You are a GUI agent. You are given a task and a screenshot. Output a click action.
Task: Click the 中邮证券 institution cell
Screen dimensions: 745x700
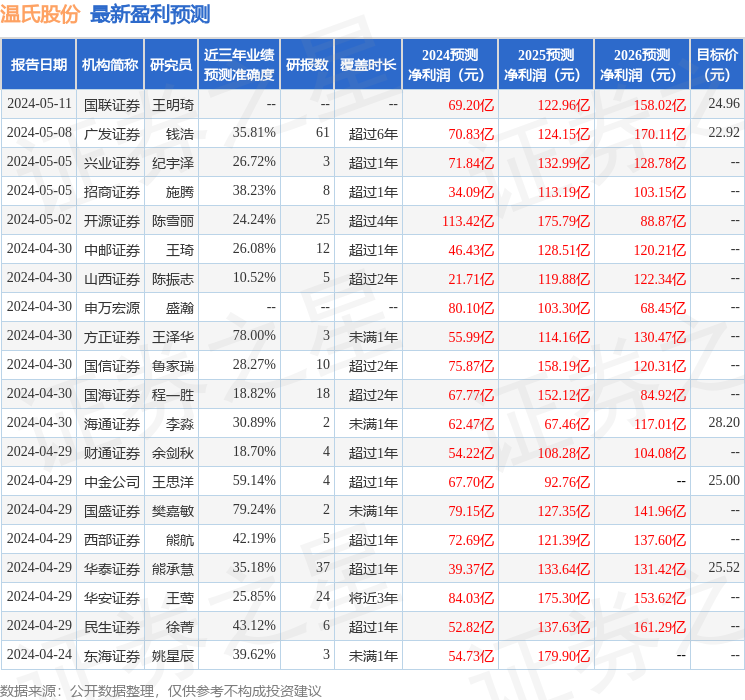tap(112, 250)
